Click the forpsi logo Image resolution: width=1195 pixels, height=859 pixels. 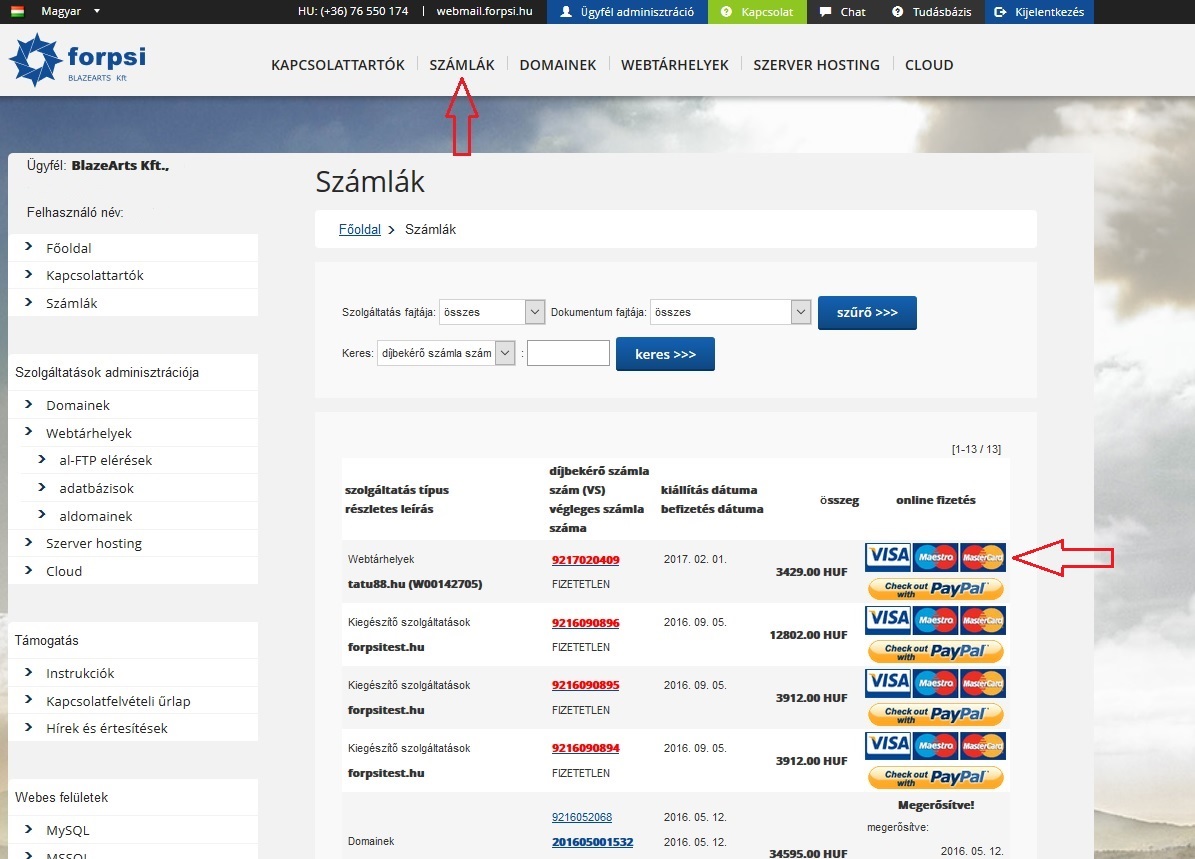click(78, 59)
